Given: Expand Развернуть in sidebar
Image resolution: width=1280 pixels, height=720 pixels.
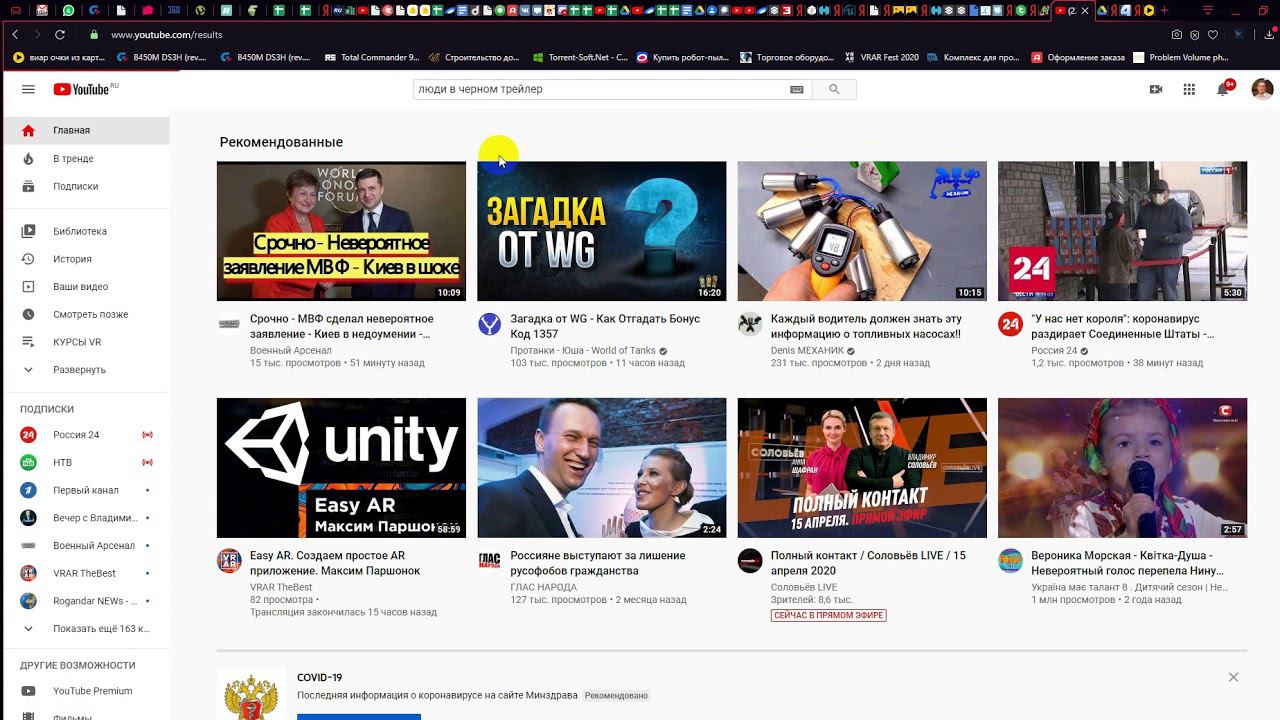Looking at the screenshot, I should point(85,369).
